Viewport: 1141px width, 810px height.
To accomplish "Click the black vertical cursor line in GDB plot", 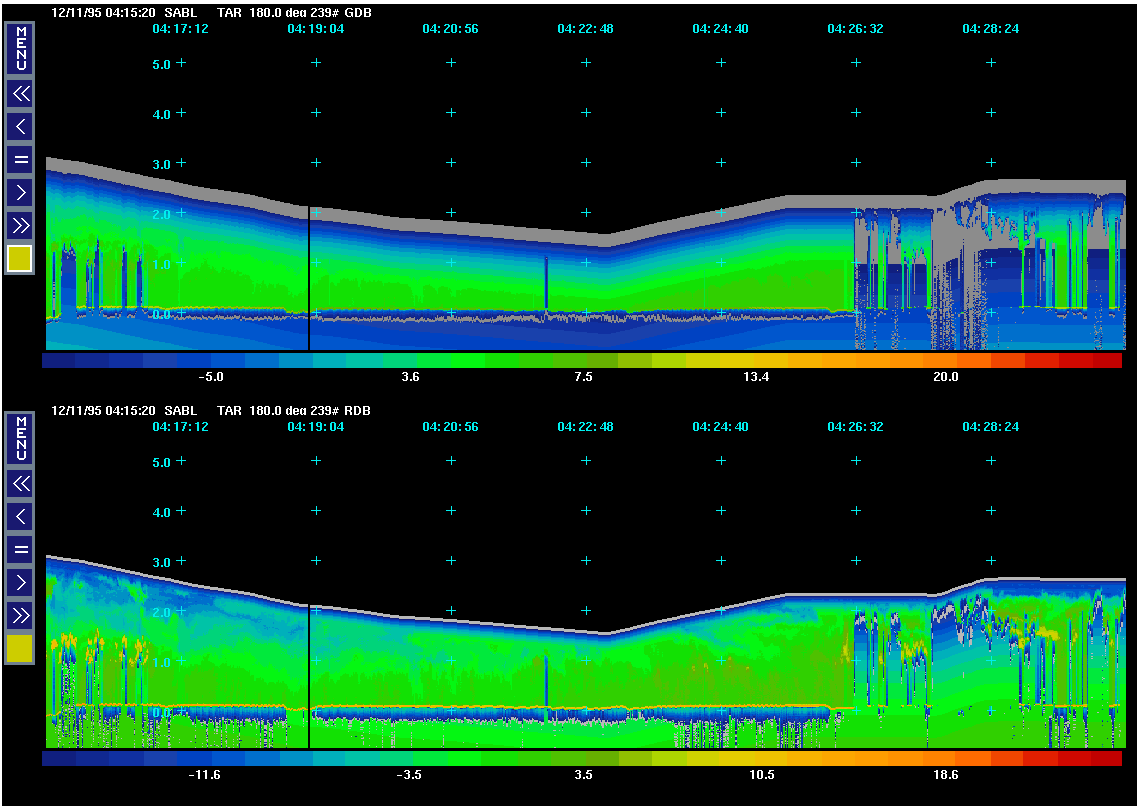I will tap(309, 280).
